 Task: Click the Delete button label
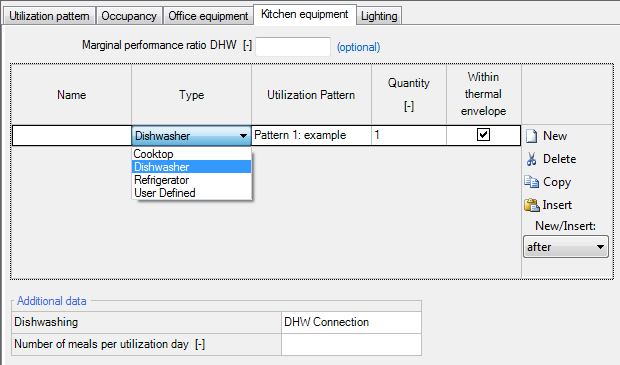(560, 159)
